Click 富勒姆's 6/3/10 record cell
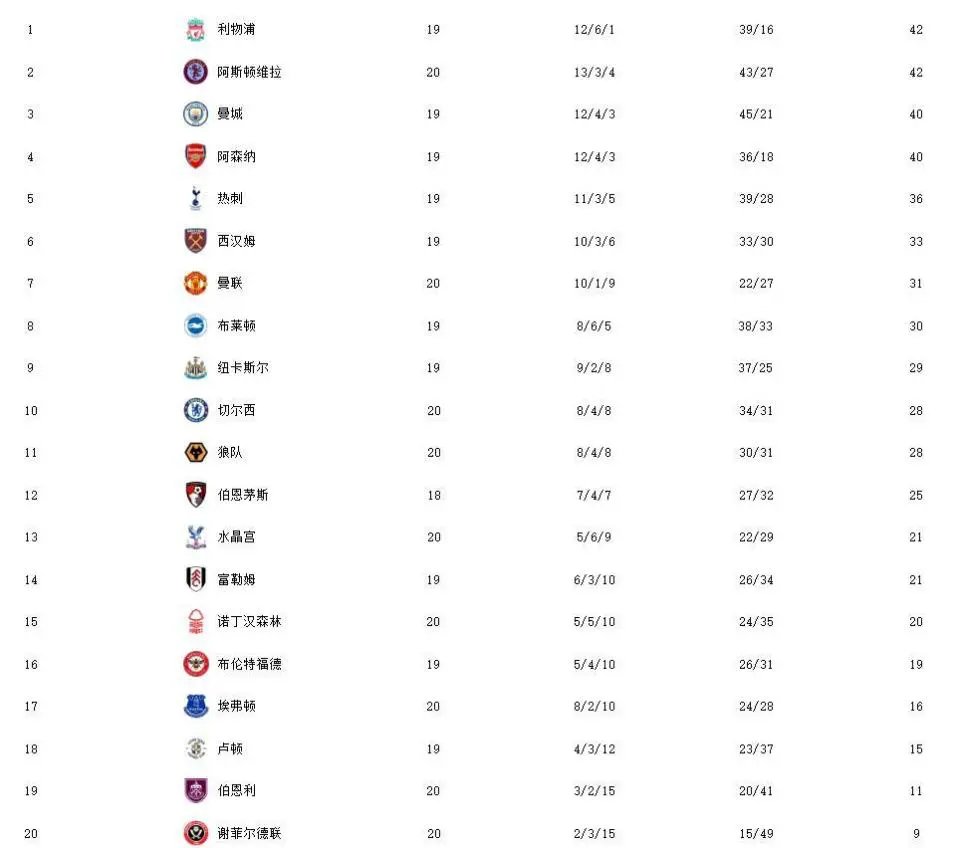960x848 pixels. [x=594, y=580]
